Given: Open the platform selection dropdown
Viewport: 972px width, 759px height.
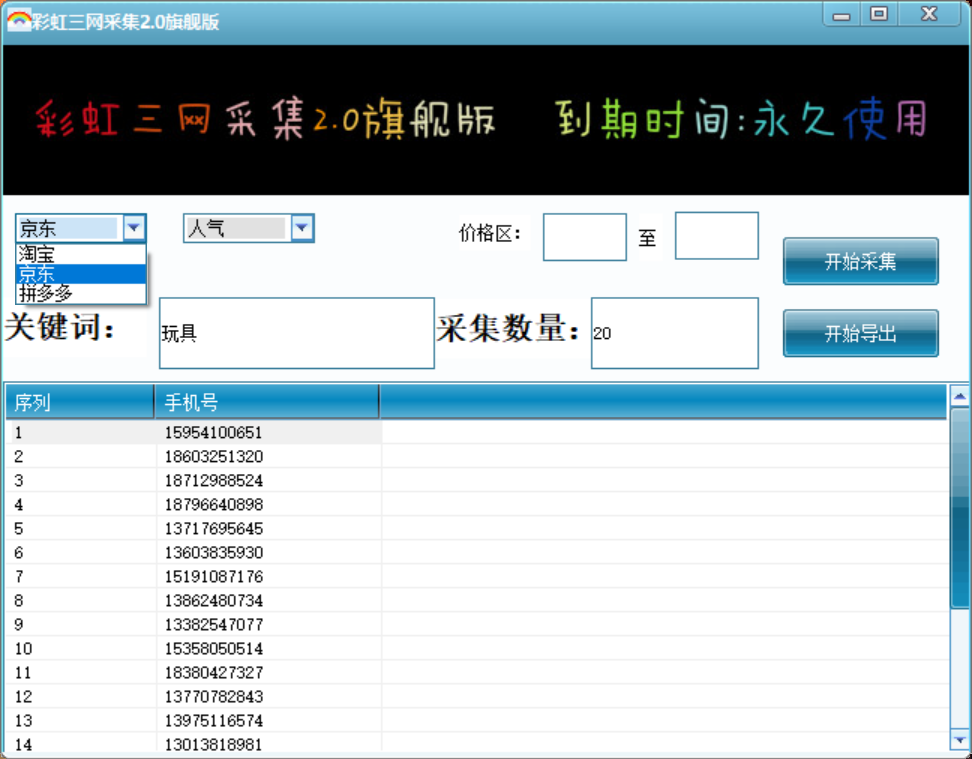Looking at the screenshot, I should click(x=134, y=228).
